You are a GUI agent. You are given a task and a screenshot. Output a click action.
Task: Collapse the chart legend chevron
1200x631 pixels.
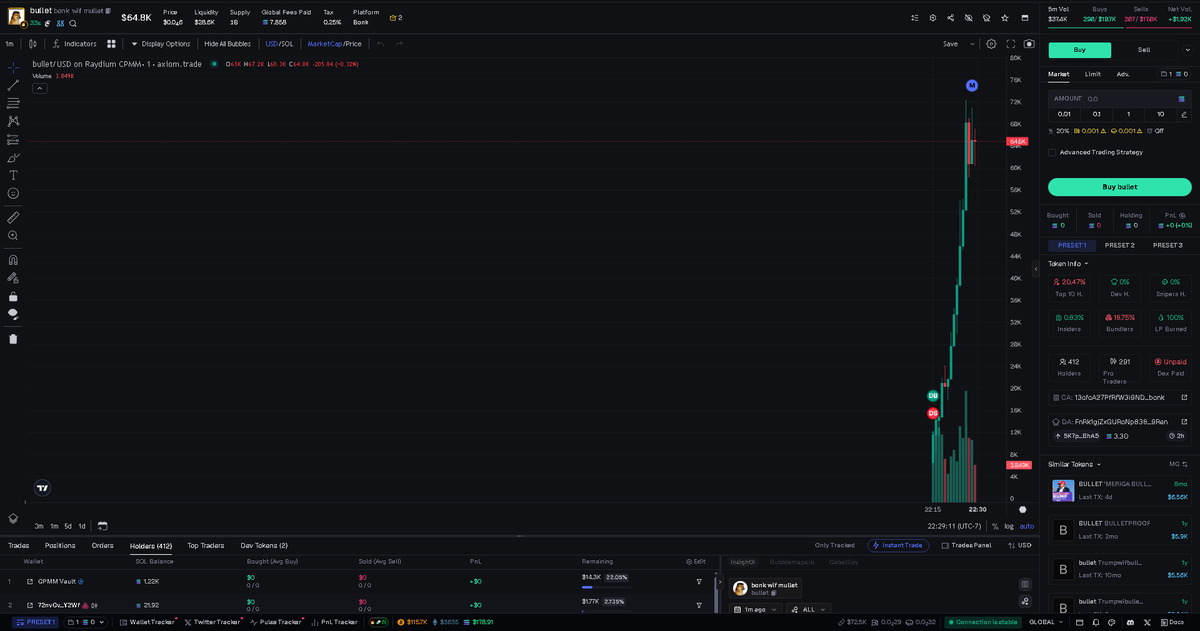(40, 88)
